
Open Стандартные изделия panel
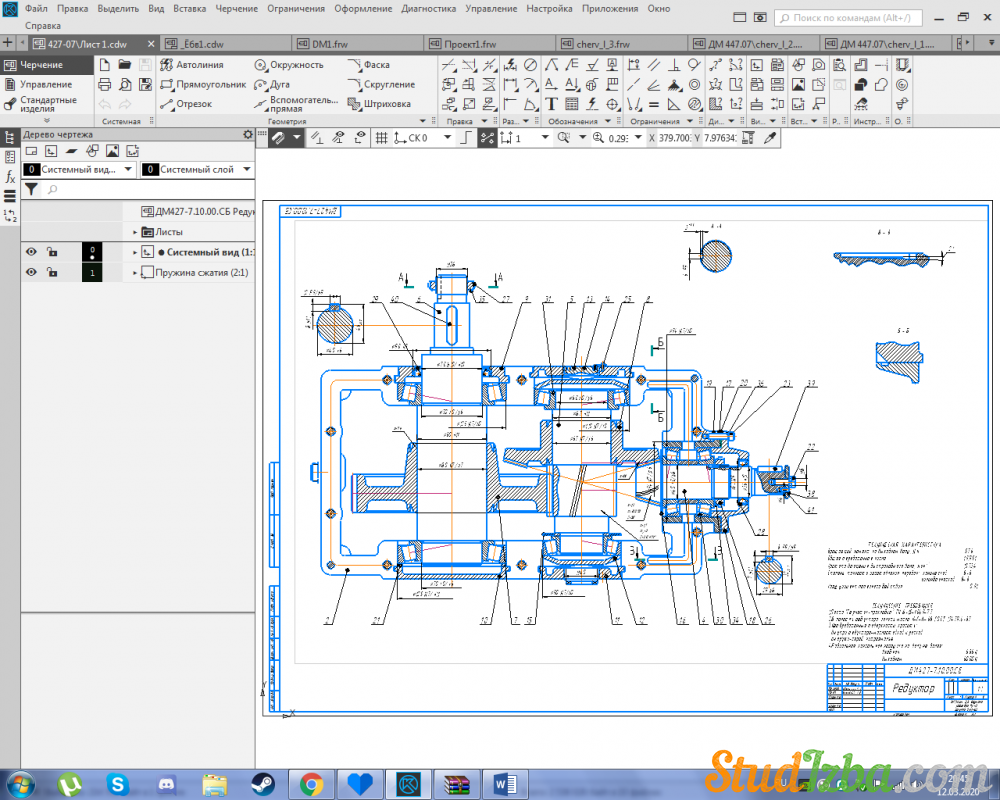[47, 104]
